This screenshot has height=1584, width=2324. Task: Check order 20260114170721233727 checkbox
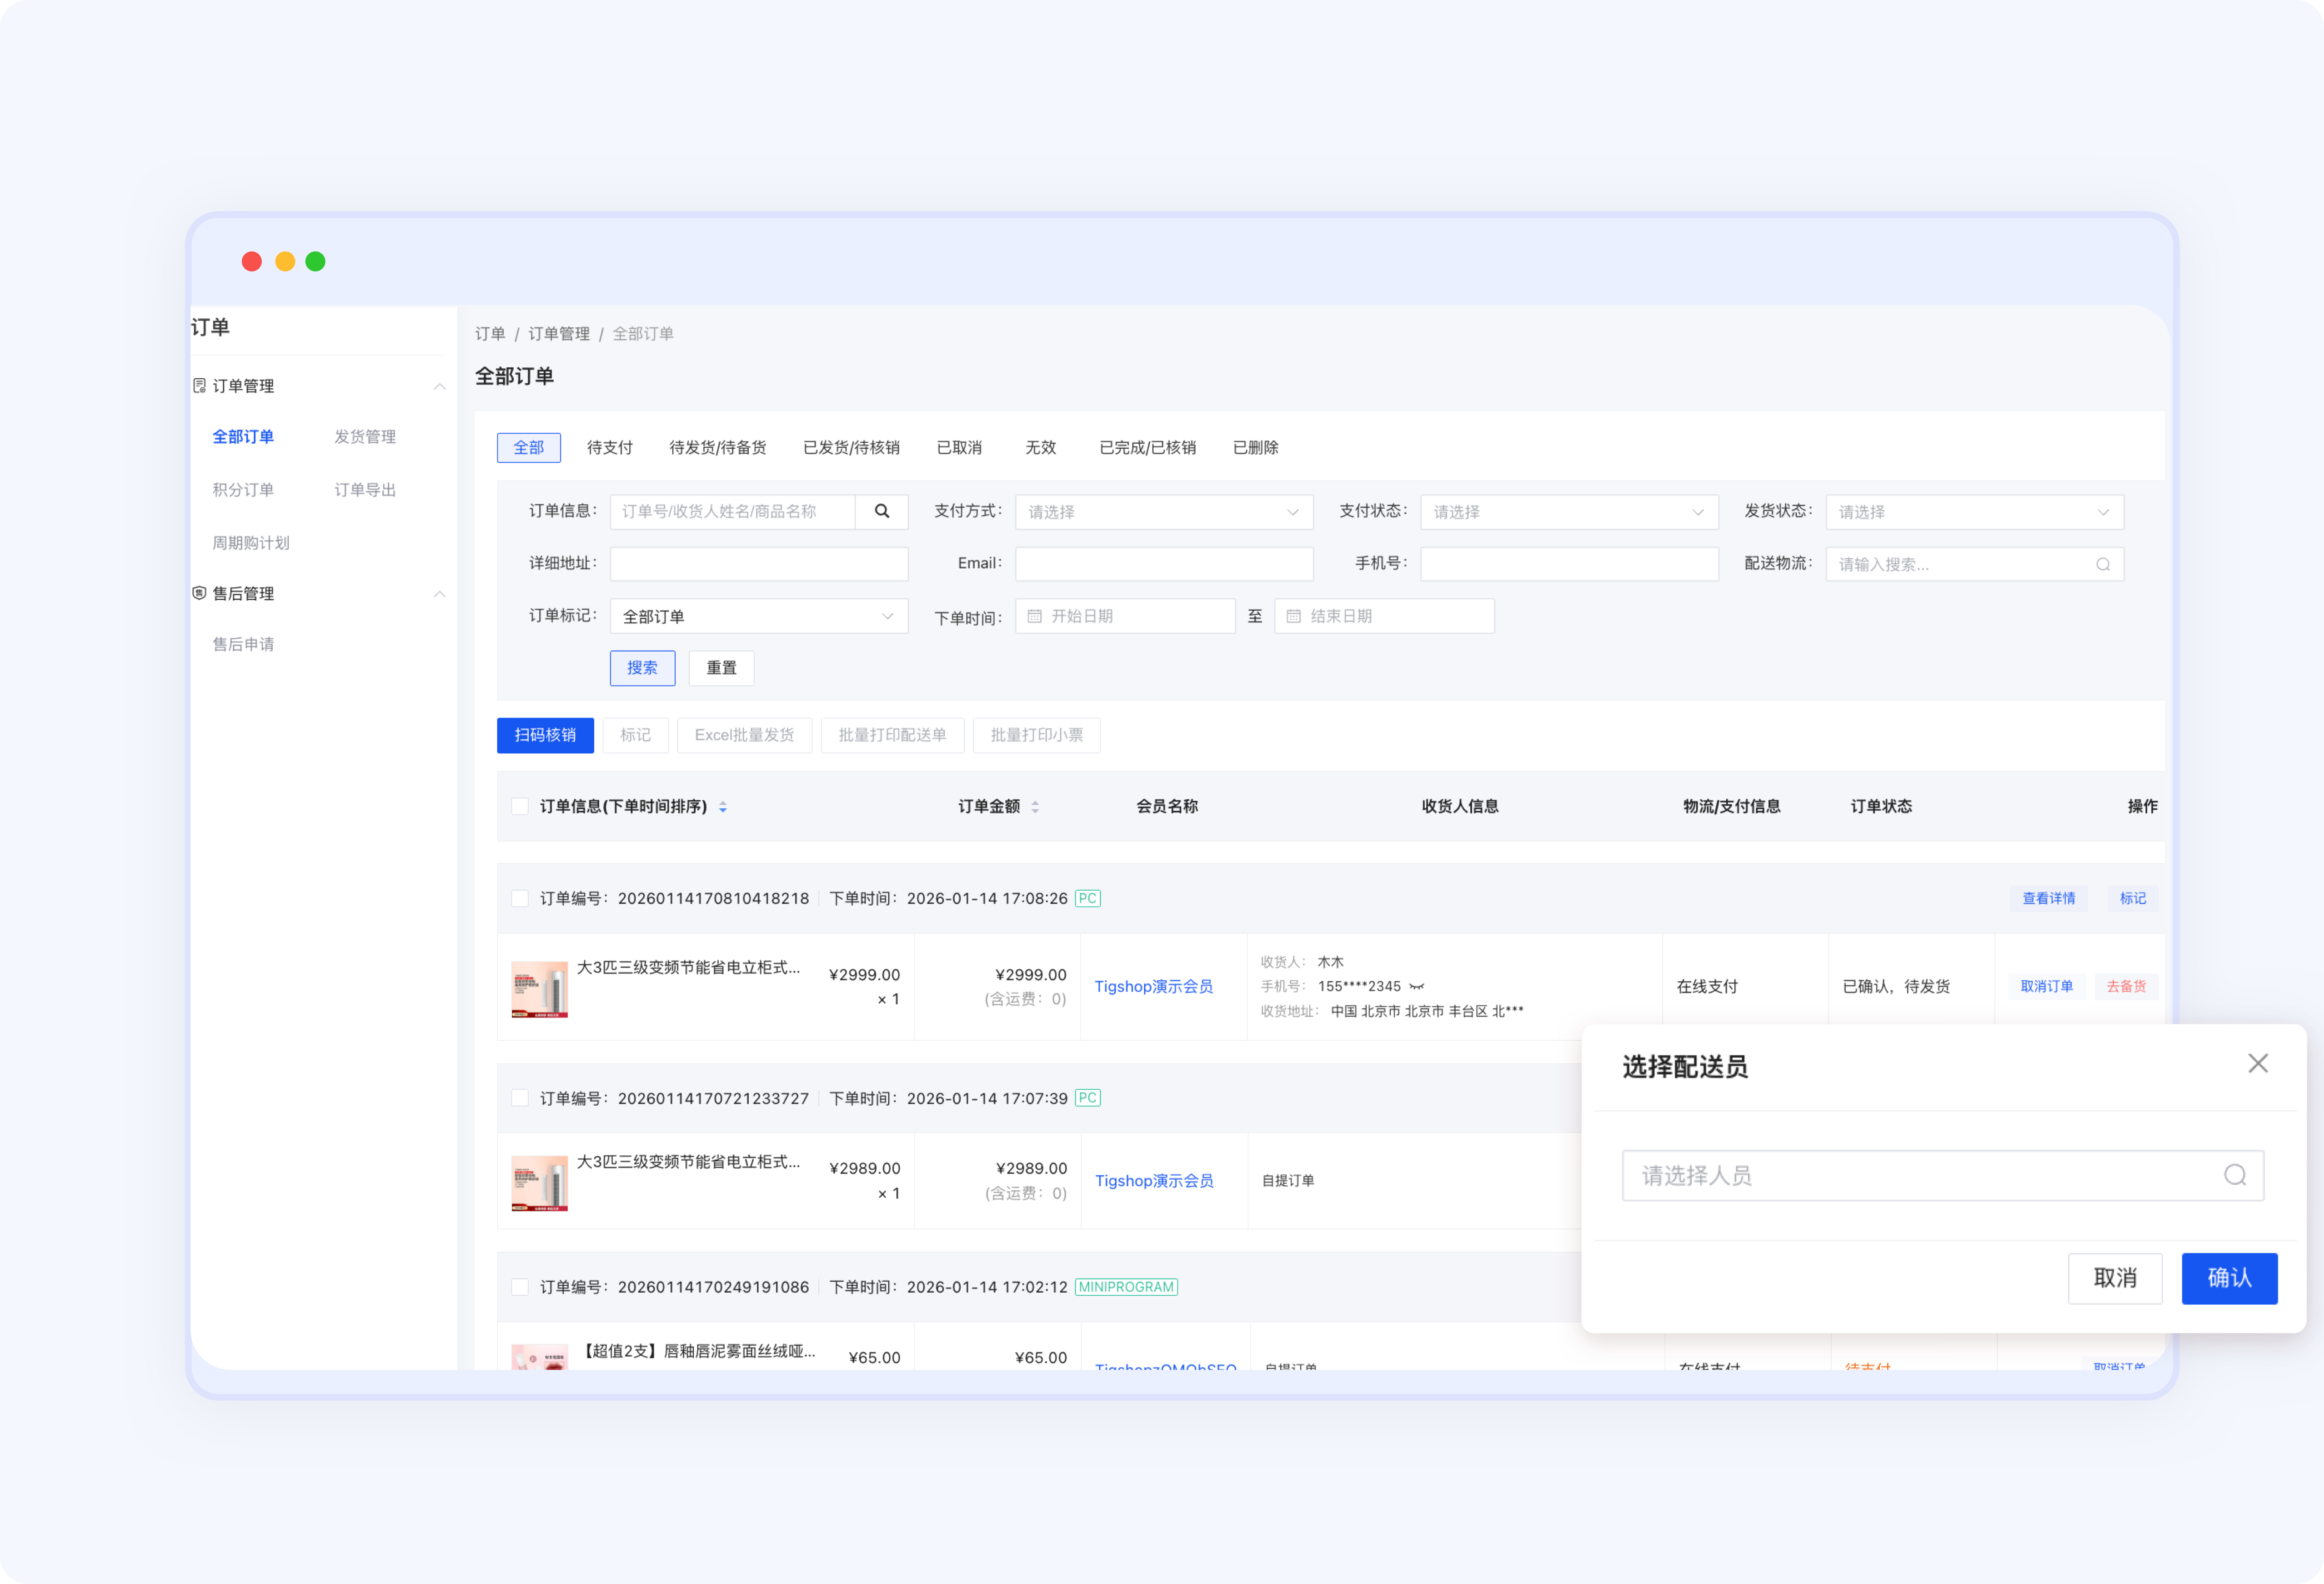[520, 1098]
